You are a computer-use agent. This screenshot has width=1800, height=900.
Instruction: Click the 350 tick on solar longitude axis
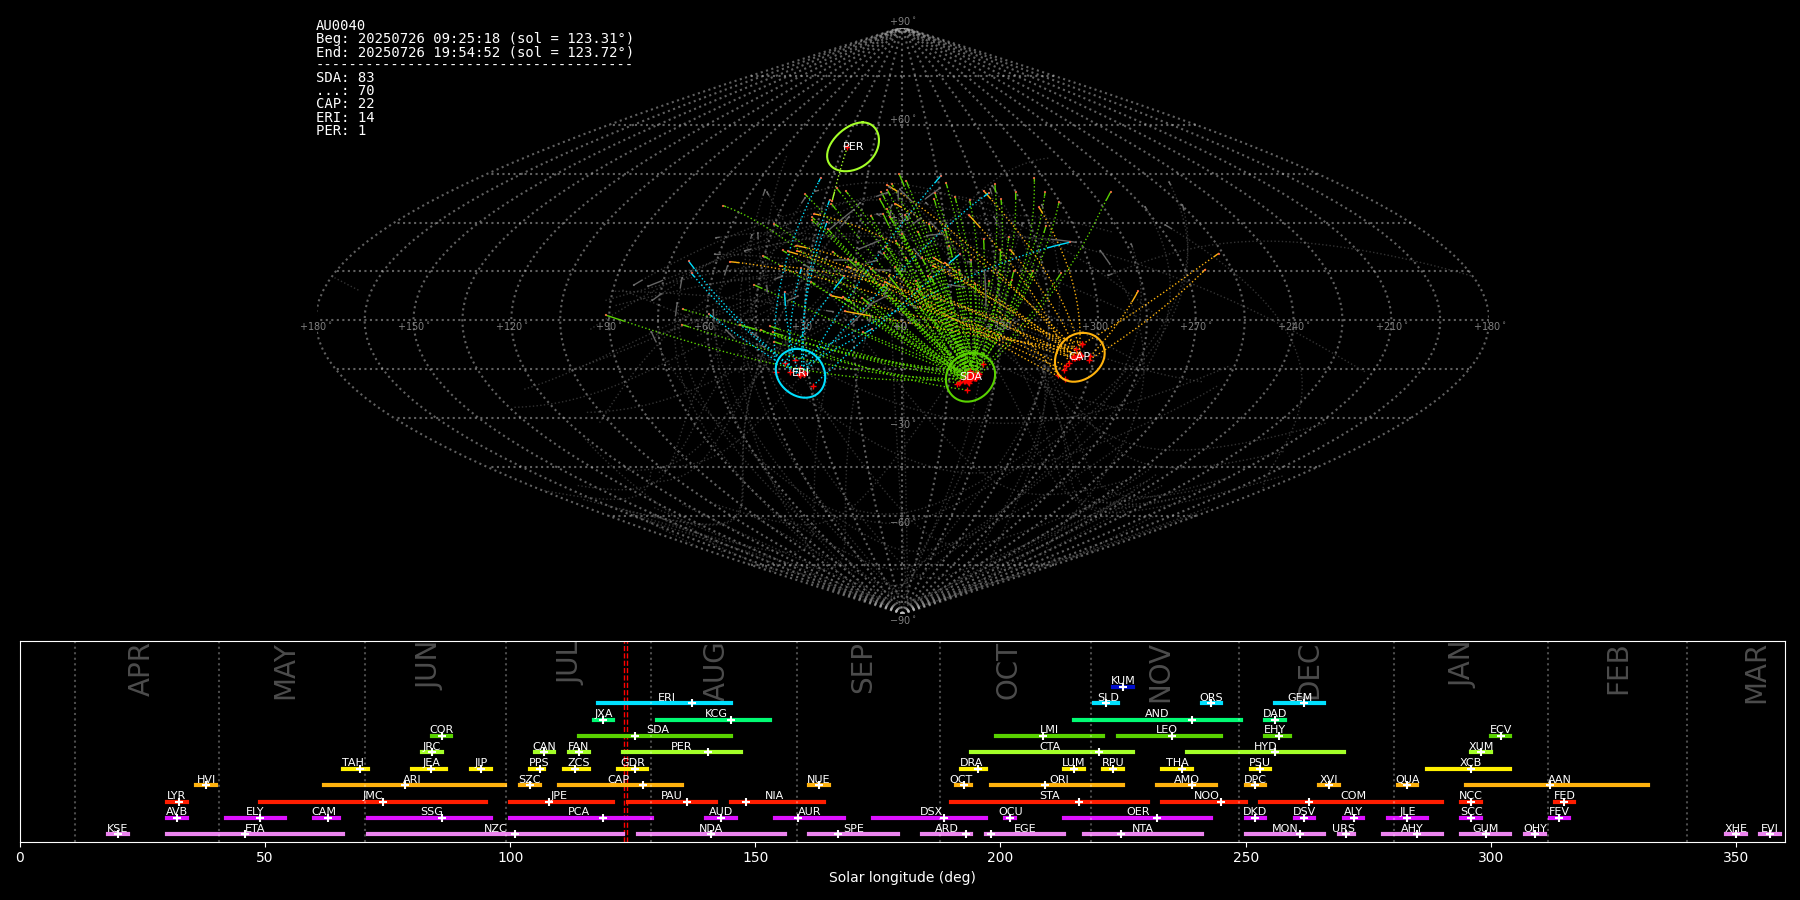[1736, 857]
